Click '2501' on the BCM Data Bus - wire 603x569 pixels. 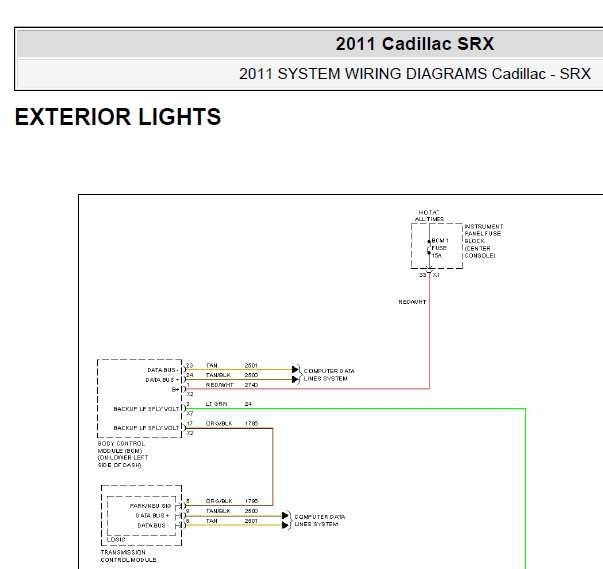tap(251, 365)
